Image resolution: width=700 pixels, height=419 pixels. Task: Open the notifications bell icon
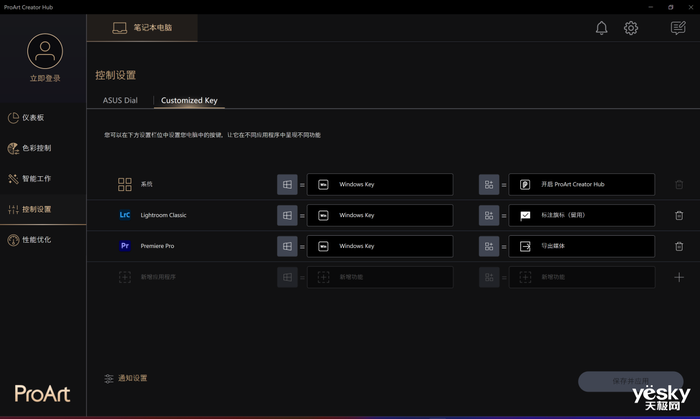click(601, 28)
